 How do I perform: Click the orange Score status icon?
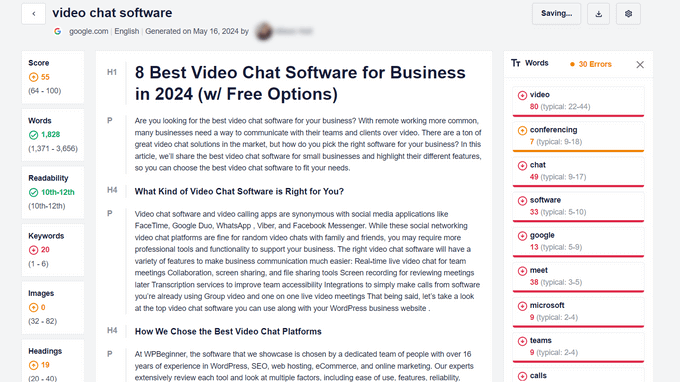click(33, 77)
